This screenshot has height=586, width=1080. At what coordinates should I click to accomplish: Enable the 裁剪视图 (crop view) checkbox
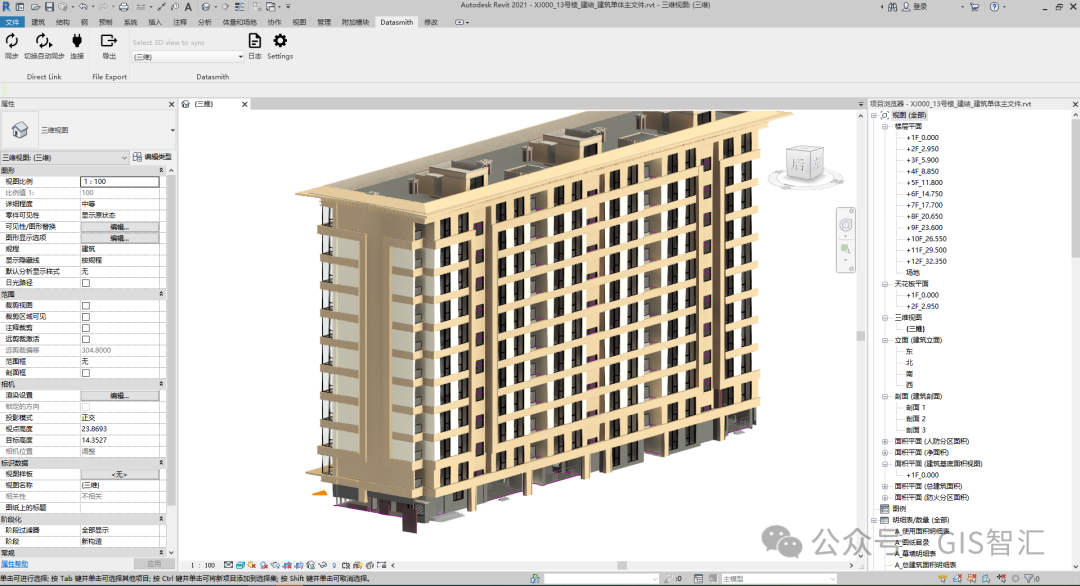point(86,305)
